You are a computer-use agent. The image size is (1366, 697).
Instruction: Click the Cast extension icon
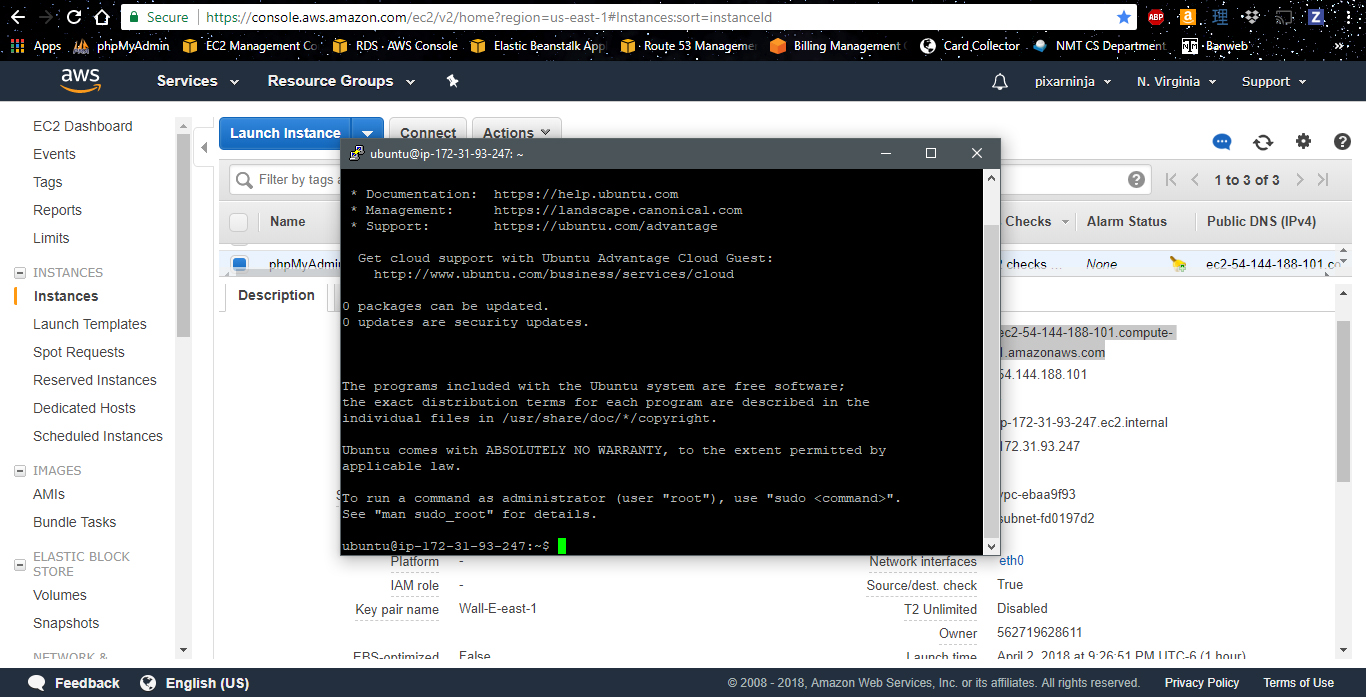(x=1285, y=17)
